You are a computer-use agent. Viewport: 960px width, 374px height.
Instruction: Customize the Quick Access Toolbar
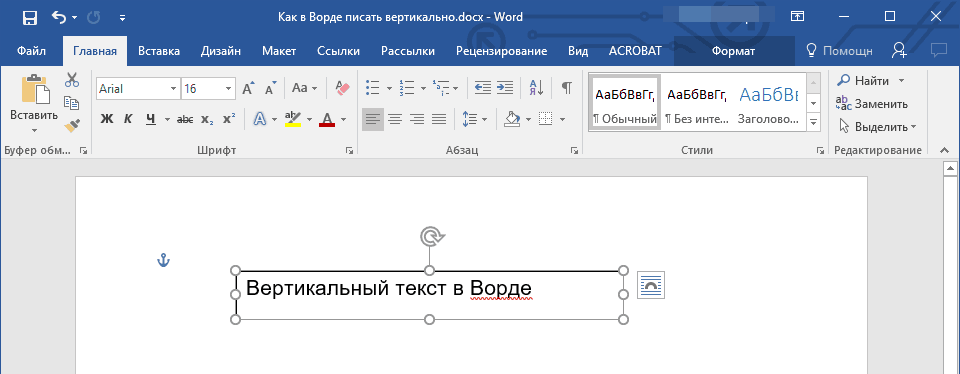122,18
